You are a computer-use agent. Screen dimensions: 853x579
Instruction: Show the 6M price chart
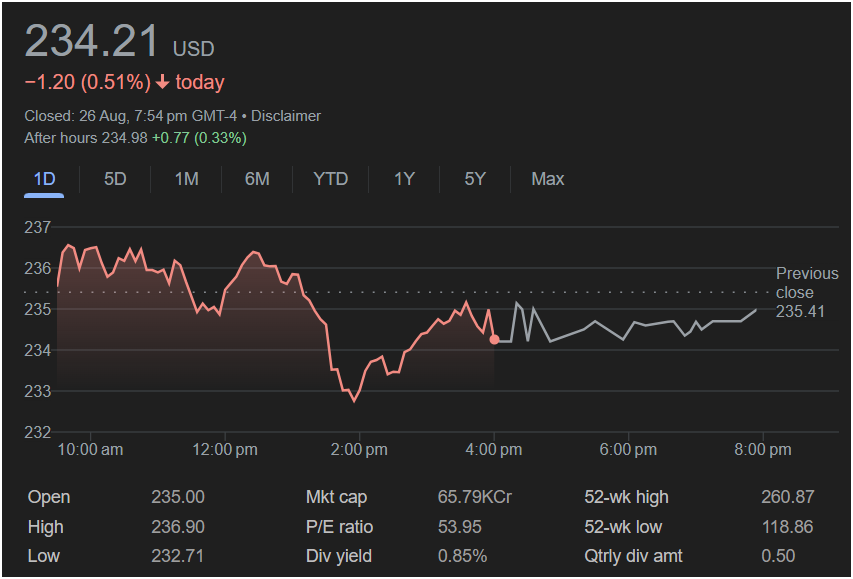257,179
